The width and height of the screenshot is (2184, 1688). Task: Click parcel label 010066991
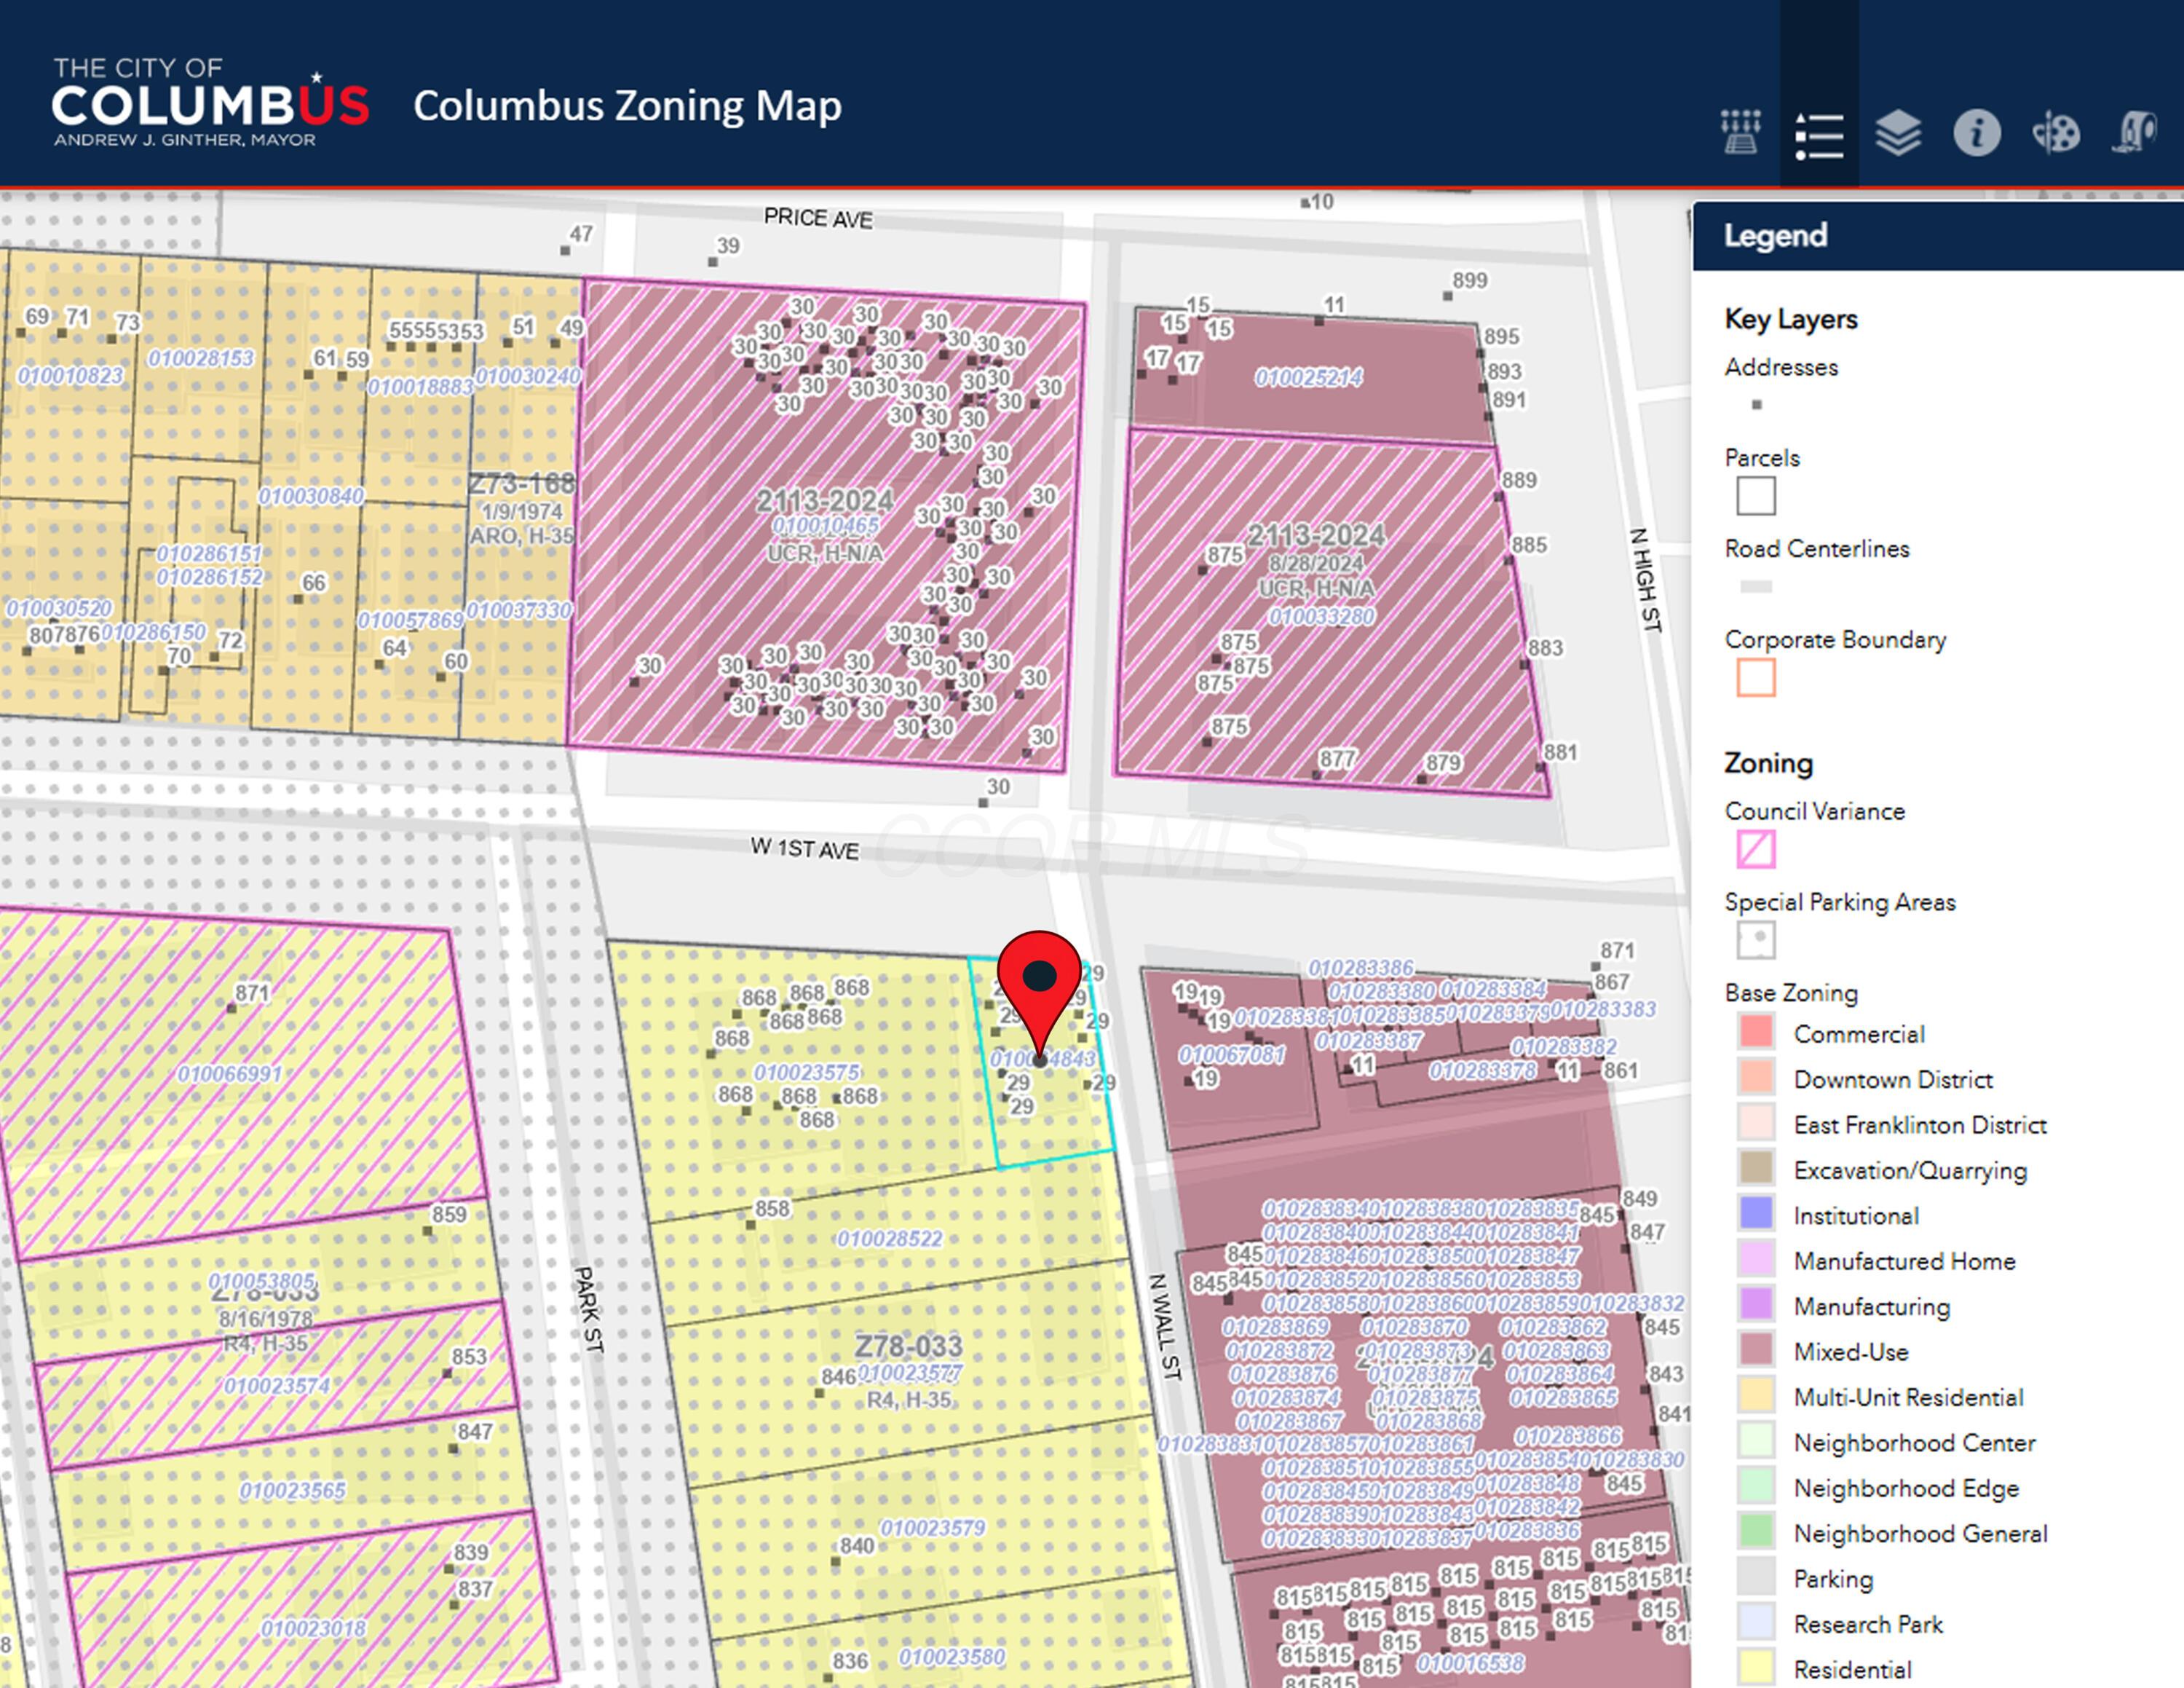coord(230,1074)
